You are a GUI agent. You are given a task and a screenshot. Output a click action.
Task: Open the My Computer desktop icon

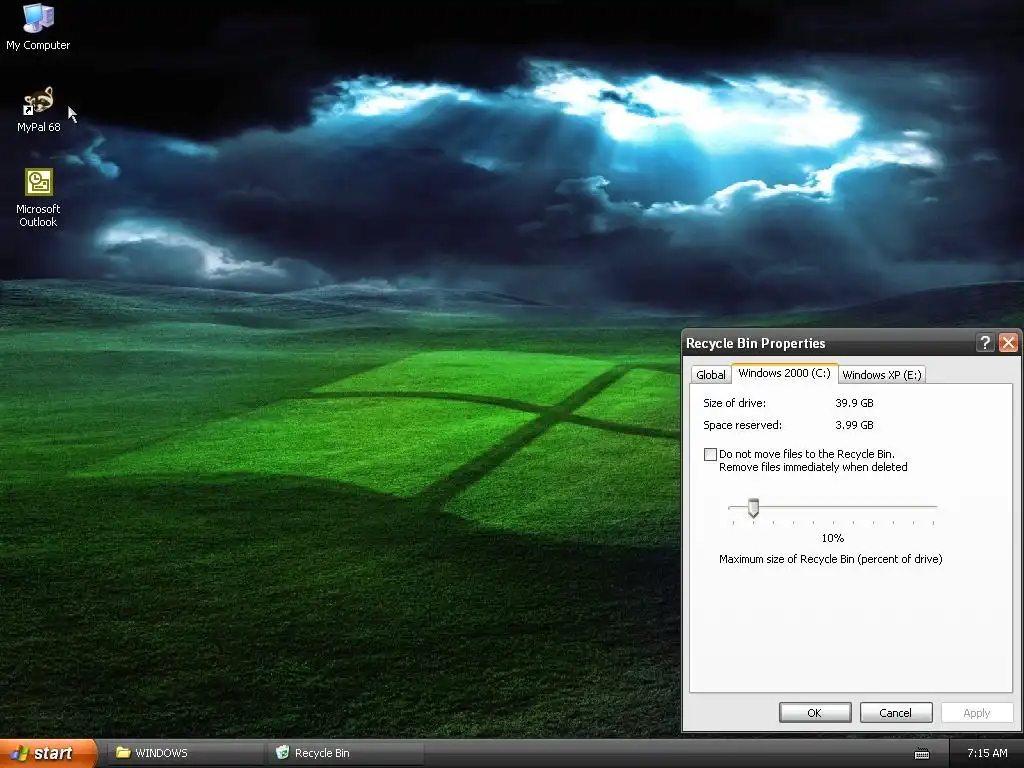click(x=38, y=26)
